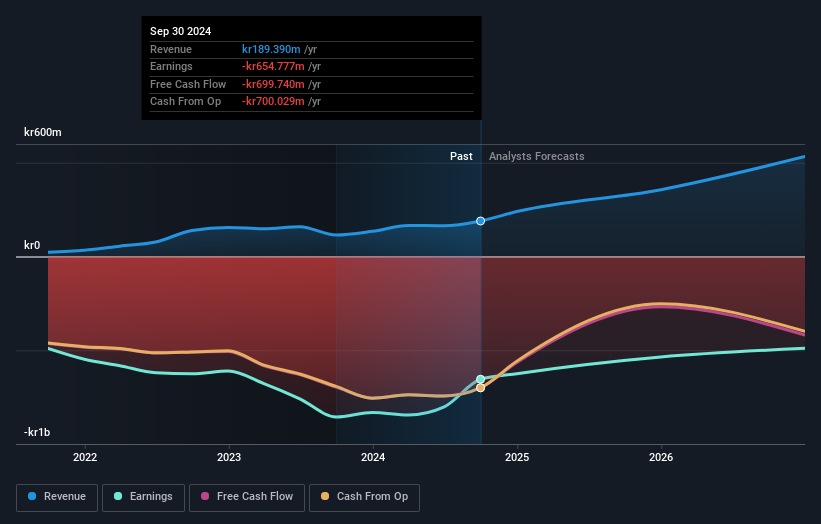Image resolution: width=821 pixels, height=524 pixels.
Task: Toggle the Cash From Op legend button
Action: (x=364, y=497)
